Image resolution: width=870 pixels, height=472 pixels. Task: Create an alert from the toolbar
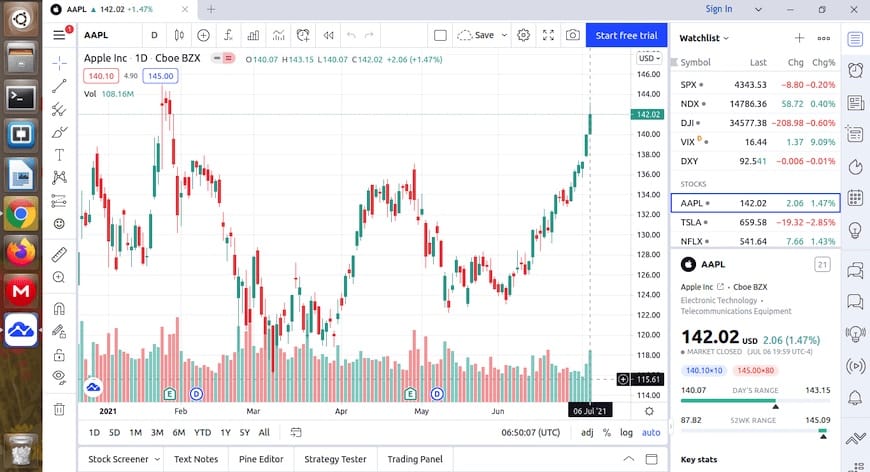pos(303,35)
